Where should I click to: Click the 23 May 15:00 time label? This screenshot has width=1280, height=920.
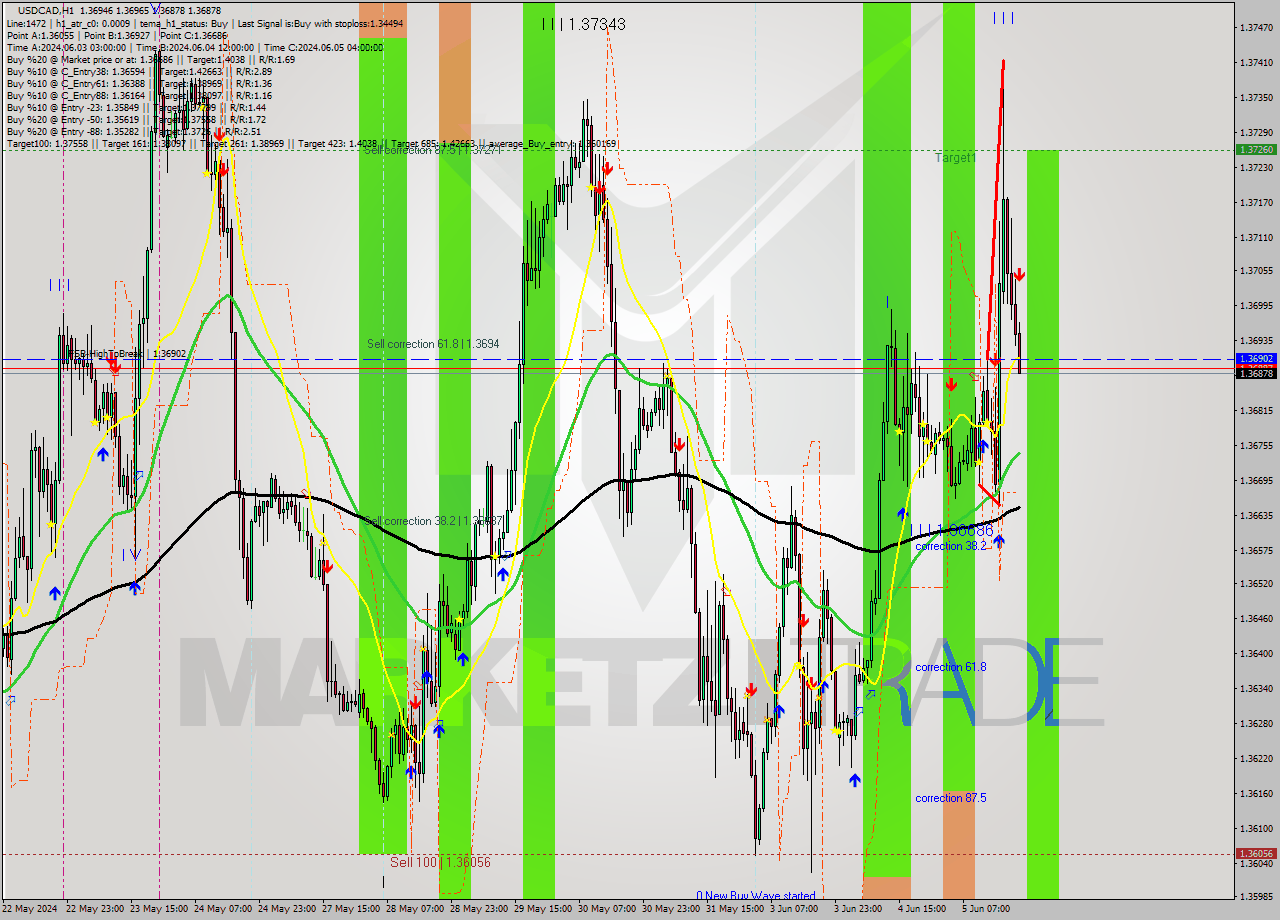(159, 909)
